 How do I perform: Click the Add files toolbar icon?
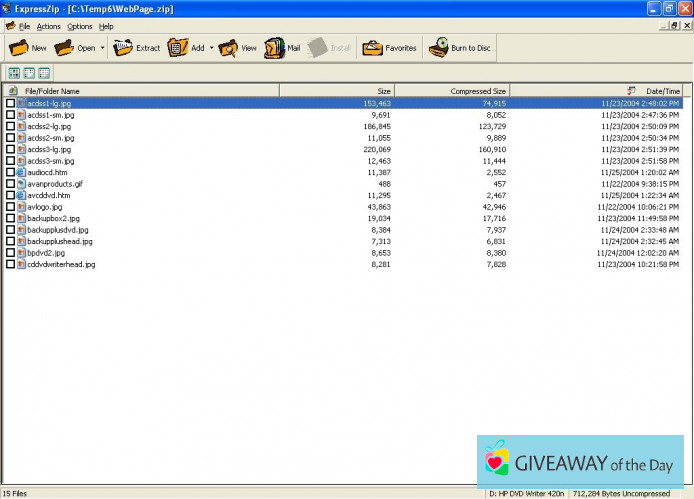coord(178,48)
